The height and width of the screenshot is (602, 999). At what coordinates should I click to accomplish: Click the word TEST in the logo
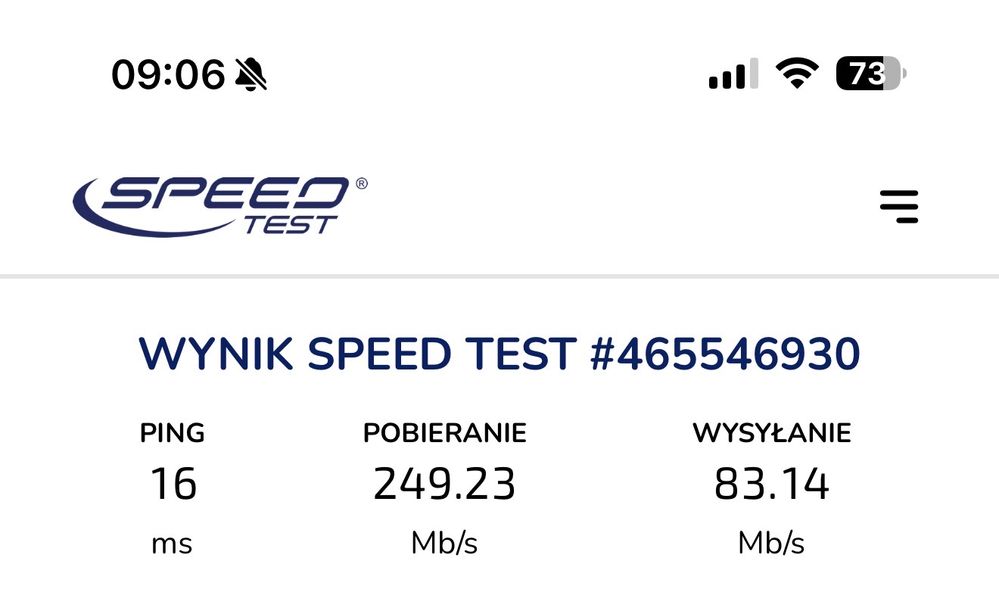pos(288,224)
